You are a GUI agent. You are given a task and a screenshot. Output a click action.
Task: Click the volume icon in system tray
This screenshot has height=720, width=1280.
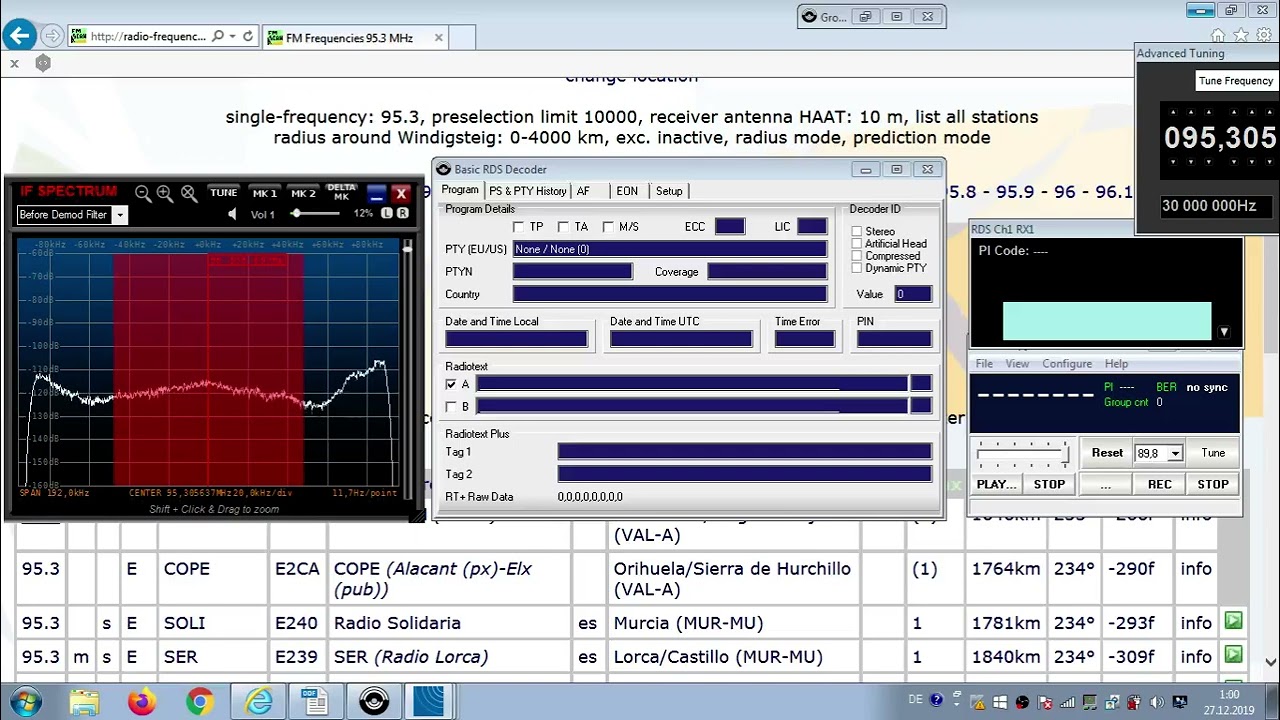[1157, 702]
